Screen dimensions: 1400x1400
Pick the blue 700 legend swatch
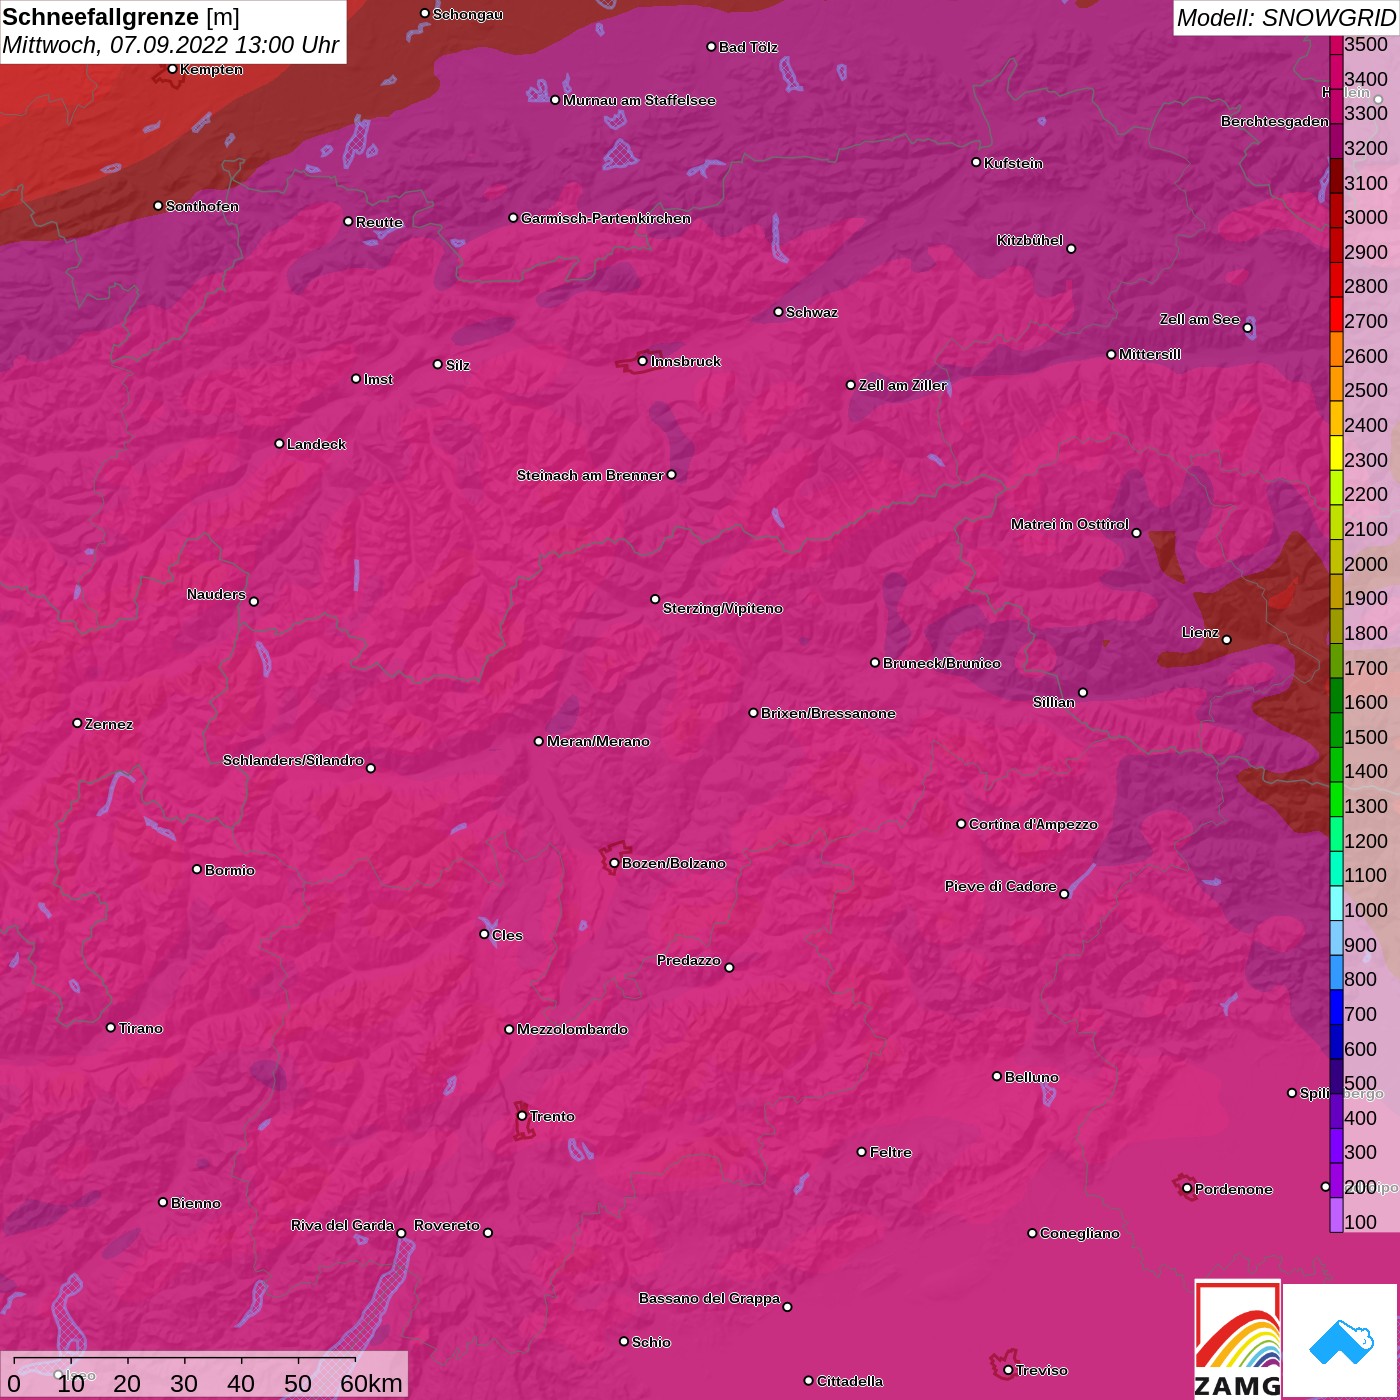(1336, 1014)
